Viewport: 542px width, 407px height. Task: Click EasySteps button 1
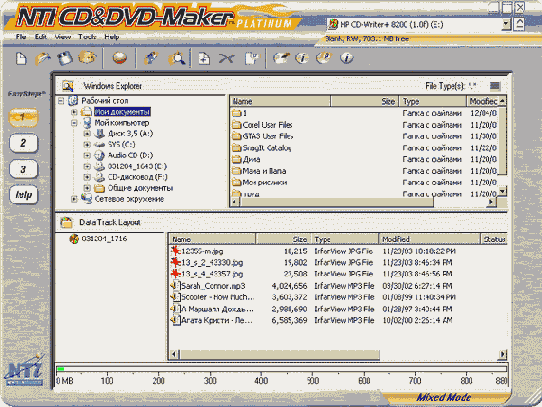23,117
